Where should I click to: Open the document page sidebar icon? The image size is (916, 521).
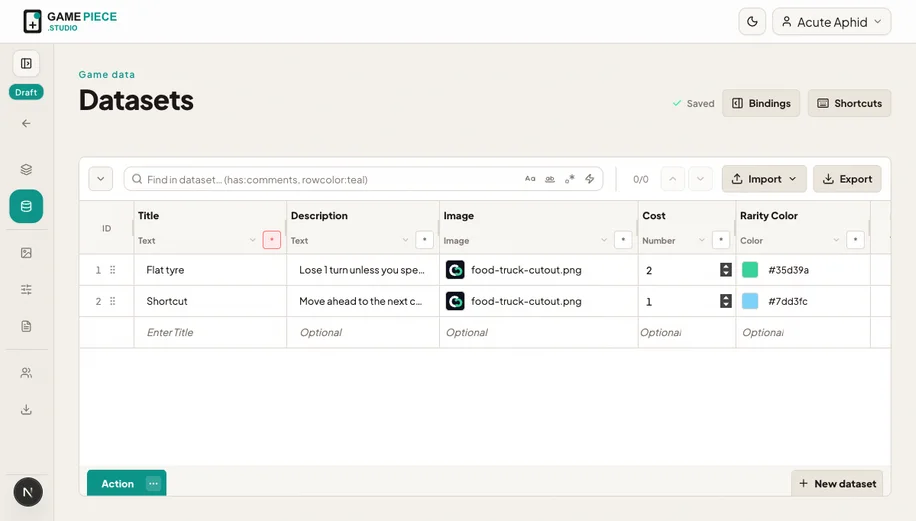pos(26,327)
